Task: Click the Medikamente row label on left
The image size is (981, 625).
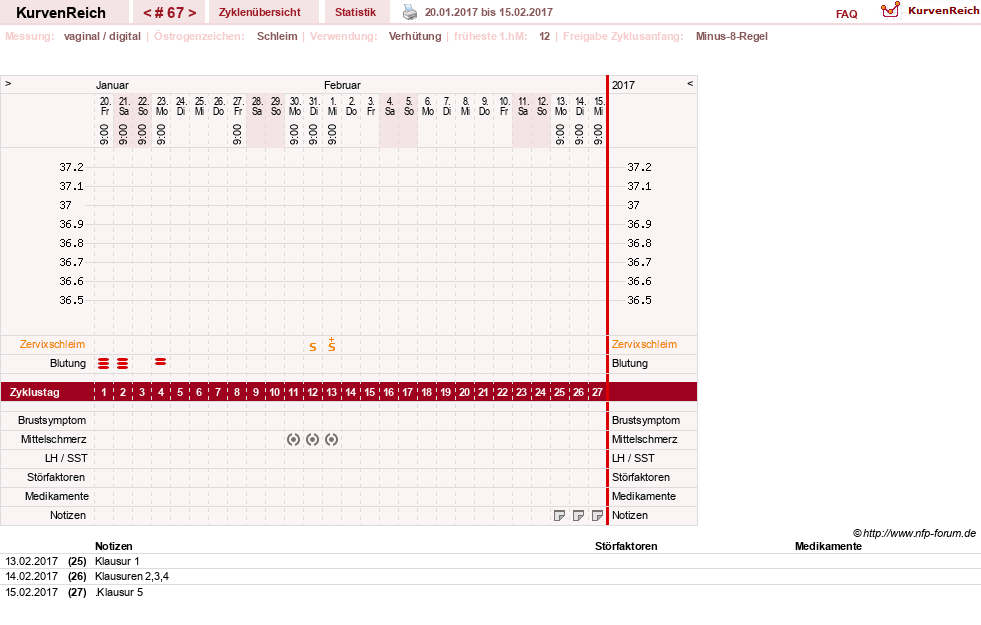Action: click(x=57, y=496)
